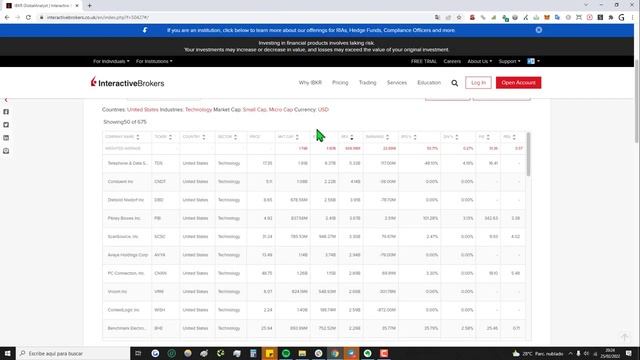The image size is (640, 360).
Task: Open the Services menu
Action: point(397,82)
